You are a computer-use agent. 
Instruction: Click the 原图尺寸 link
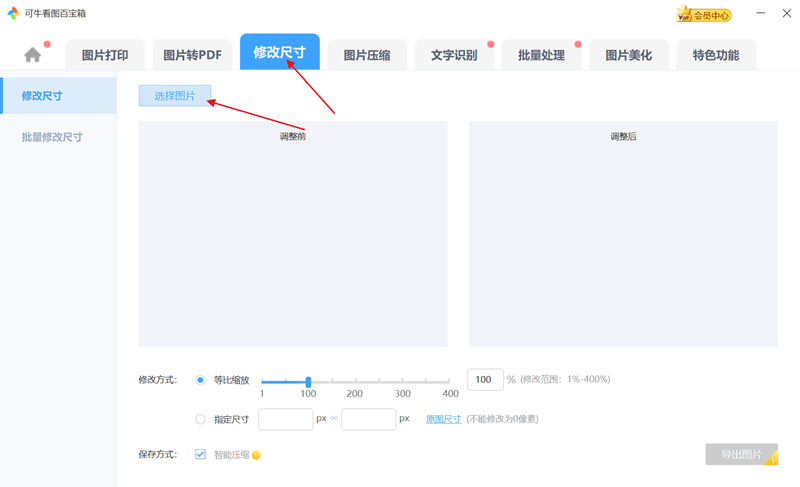coord(443,419)
